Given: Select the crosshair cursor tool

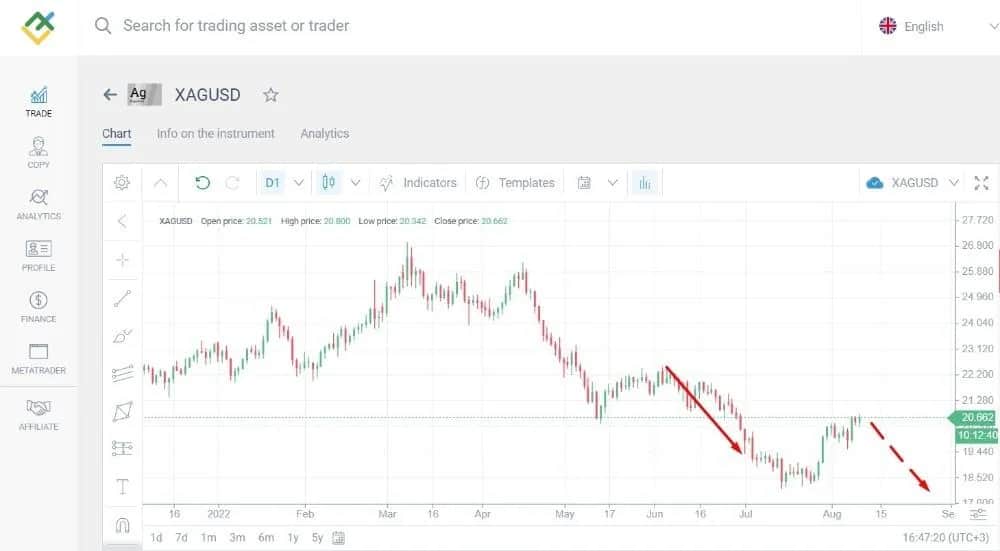Looking at the screenshot, I should [123, 260].
